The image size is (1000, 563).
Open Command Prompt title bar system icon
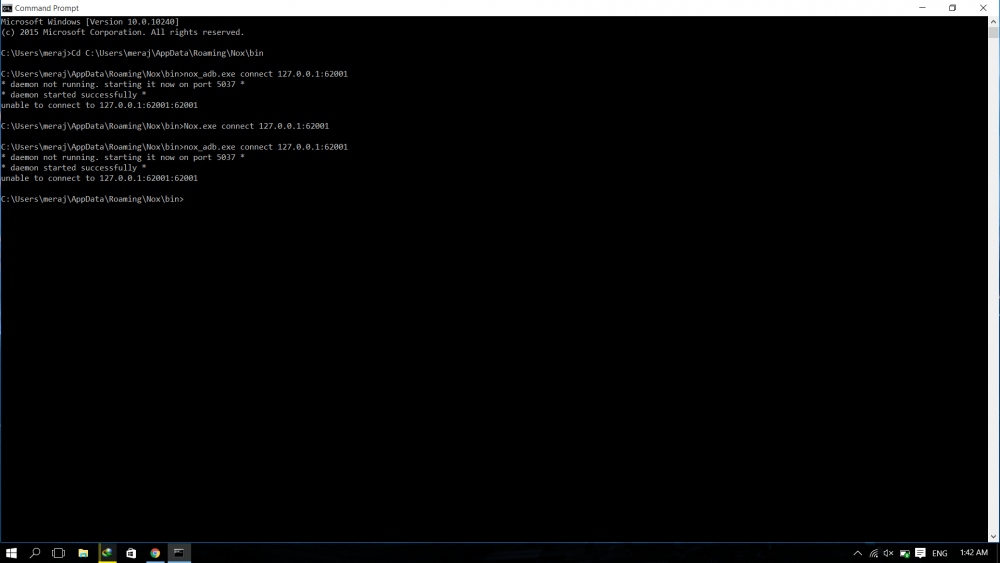(7, 8)
